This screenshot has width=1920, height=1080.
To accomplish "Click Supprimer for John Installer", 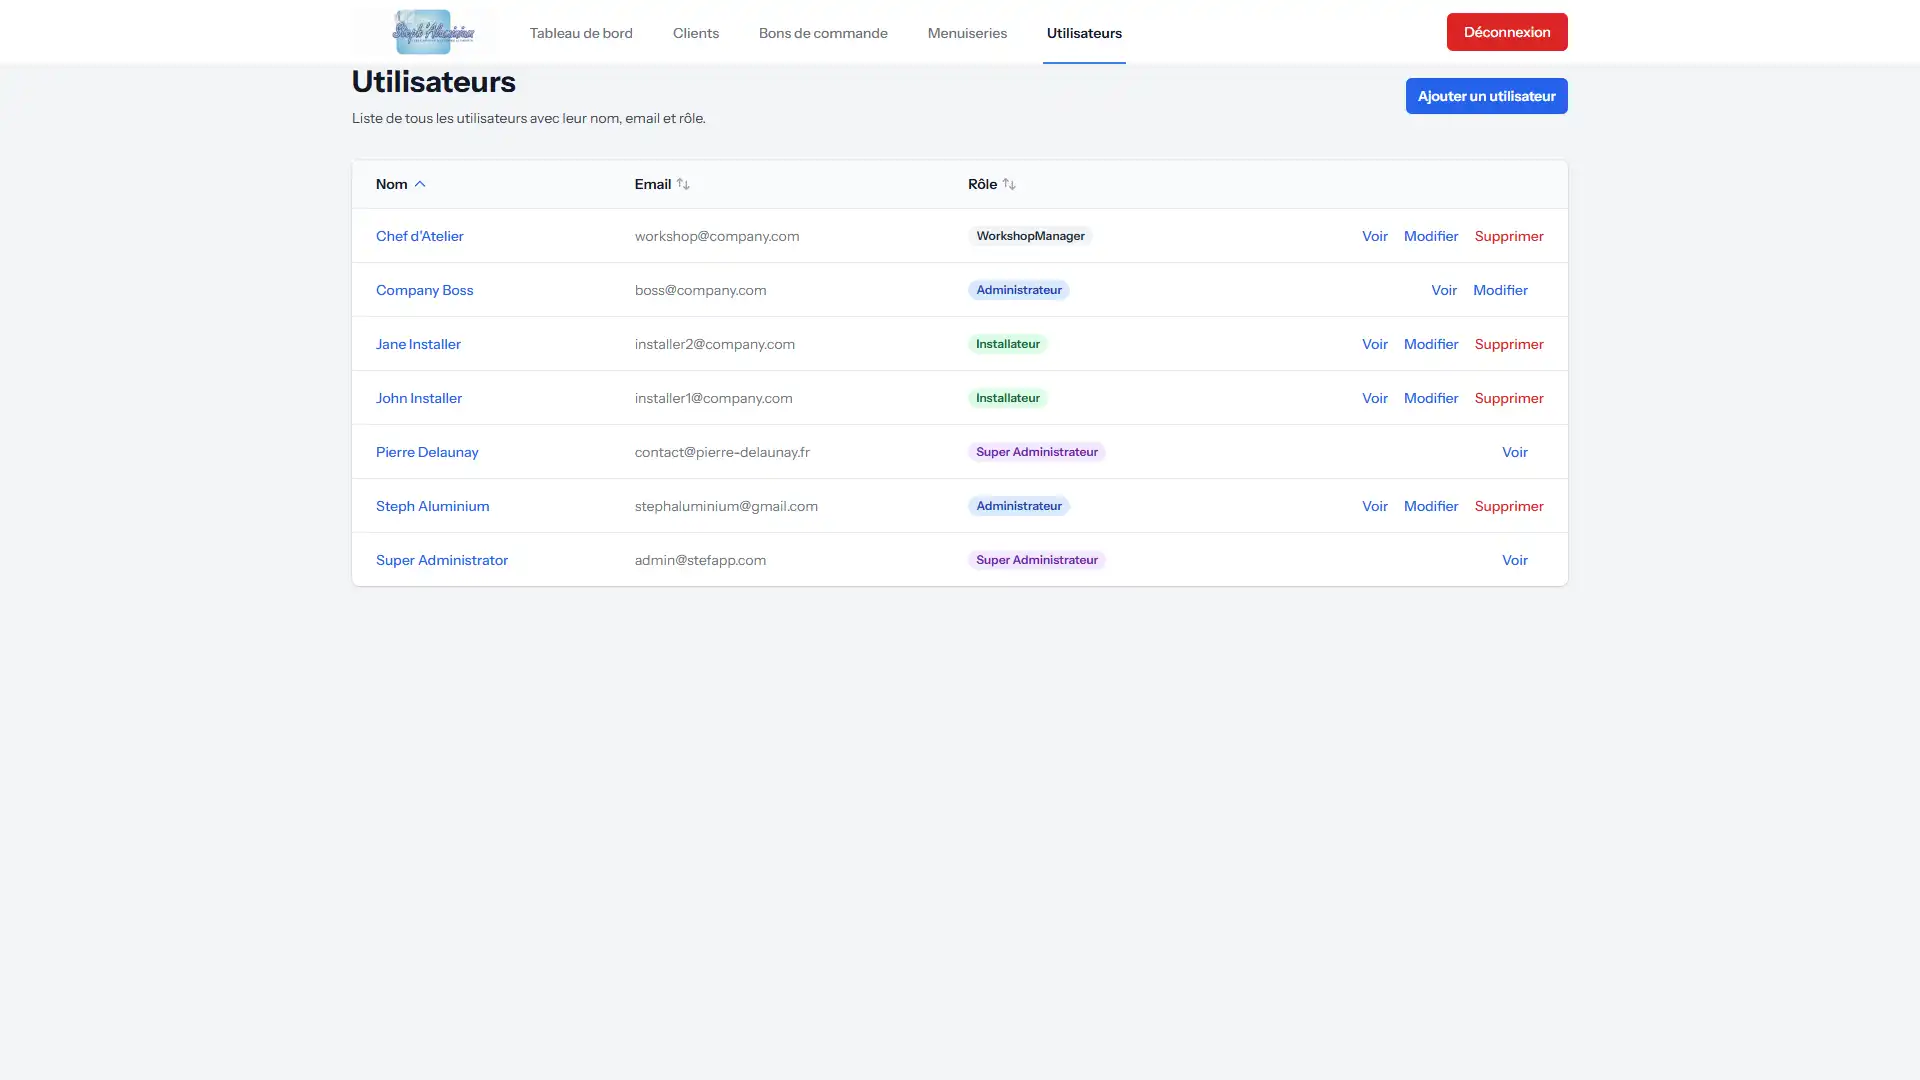I will (1509, 398).
